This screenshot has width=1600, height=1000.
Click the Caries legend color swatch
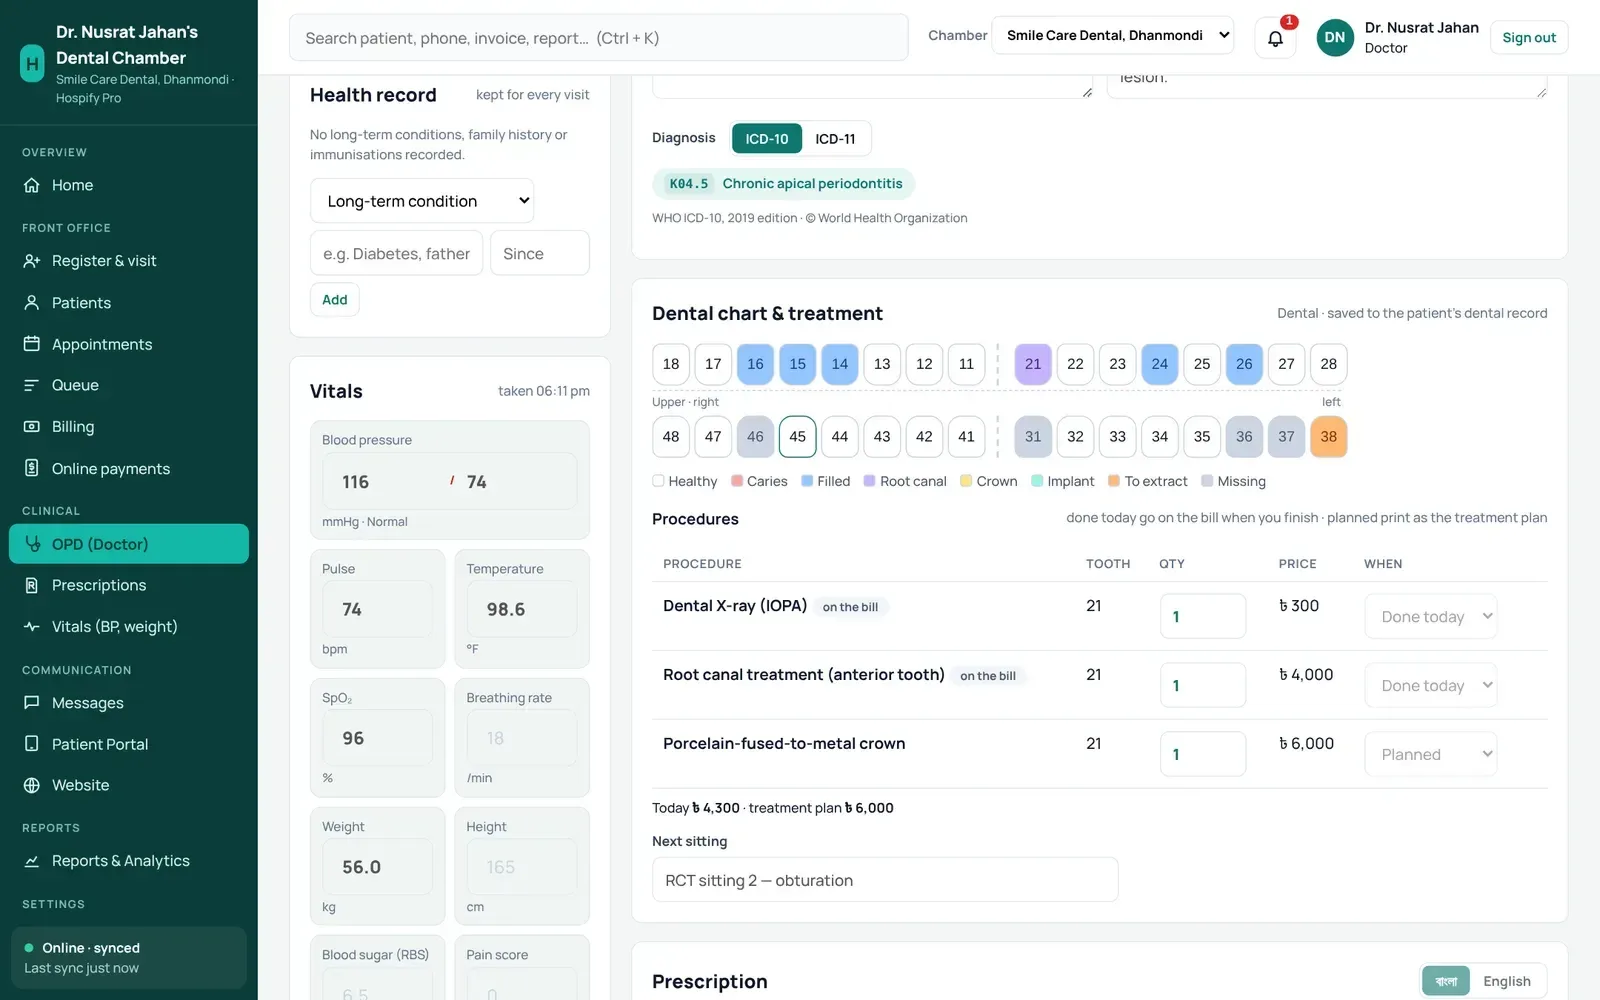click(x=737, y=481)
